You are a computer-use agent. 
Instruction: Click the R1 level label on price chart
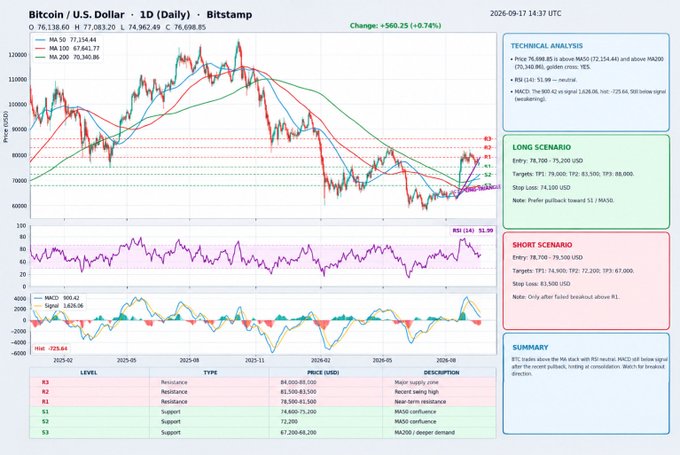[487, 157]
